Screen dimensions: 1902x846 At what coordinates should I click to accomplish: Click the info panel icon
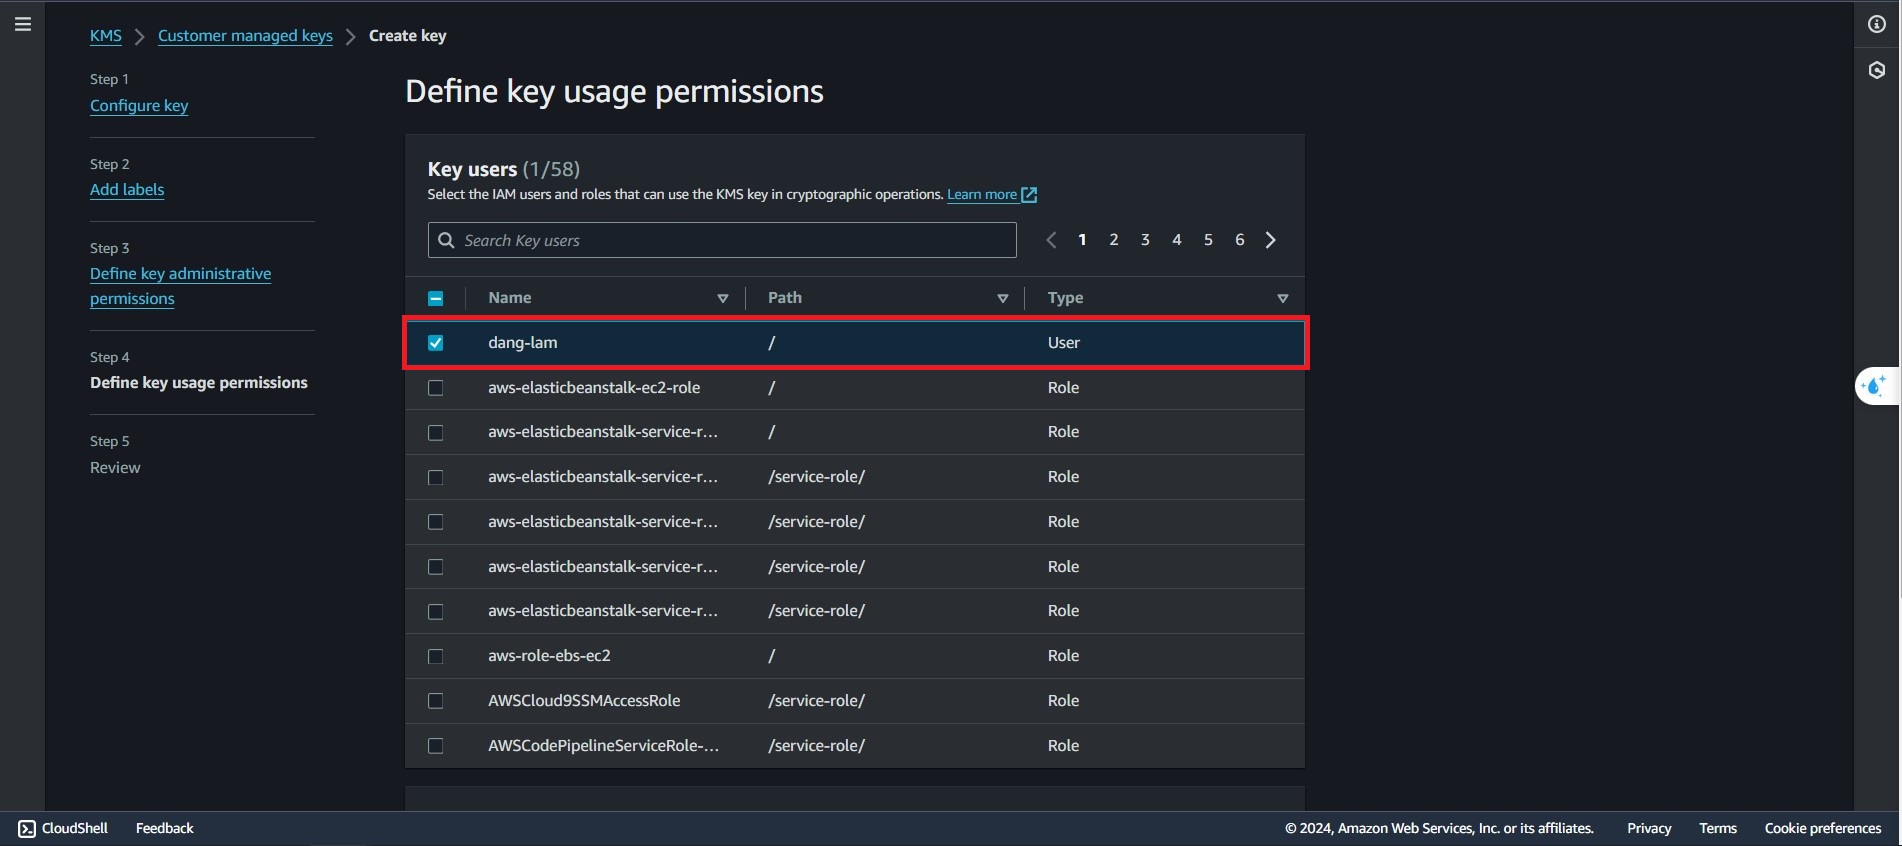[1876, 24]
